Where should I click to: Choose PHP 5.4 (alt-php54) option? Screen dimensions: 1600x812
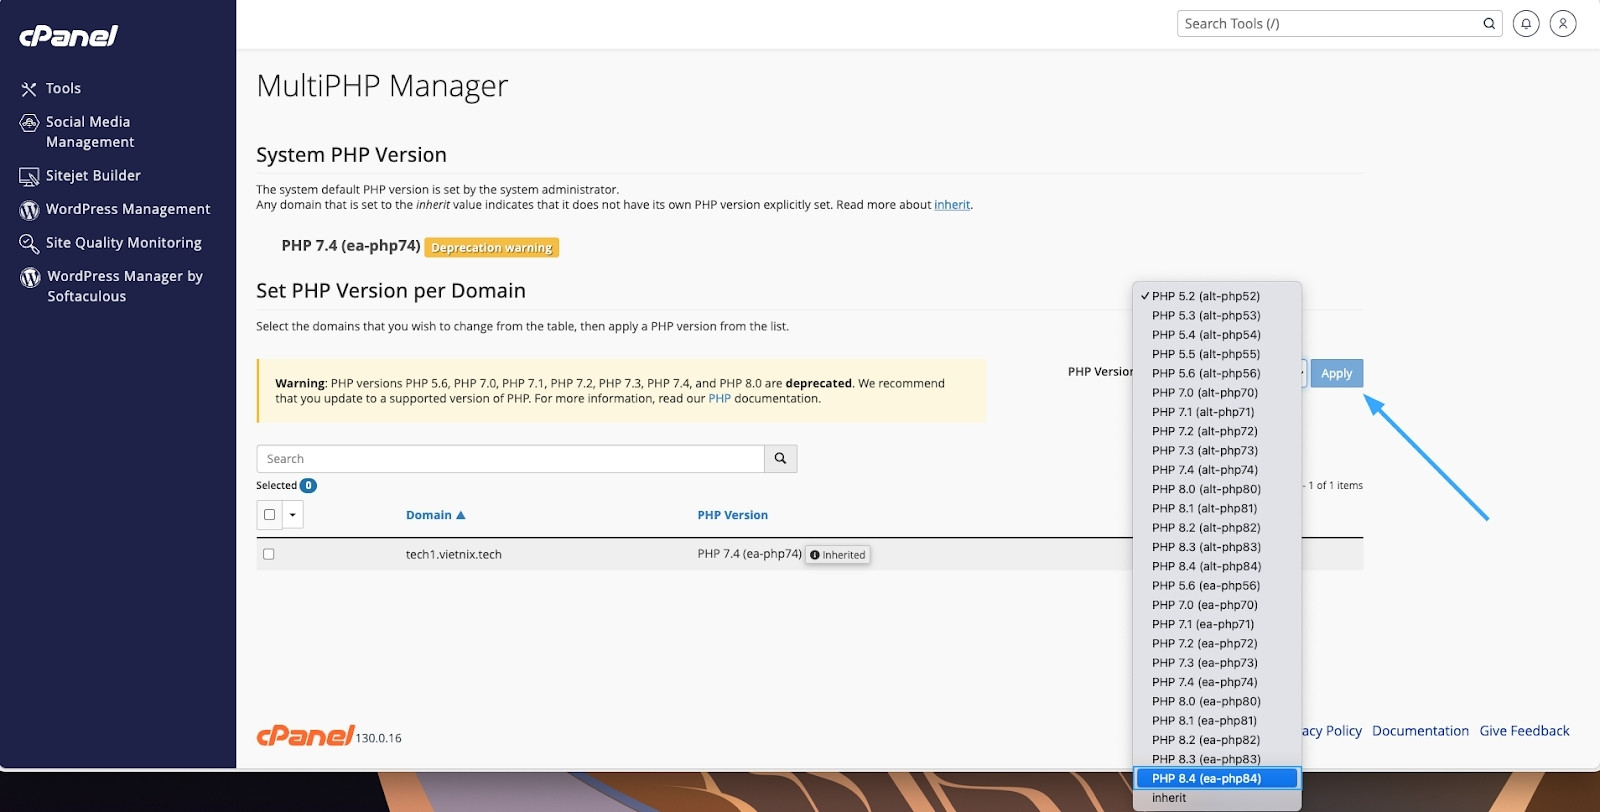pos(1217,335)
